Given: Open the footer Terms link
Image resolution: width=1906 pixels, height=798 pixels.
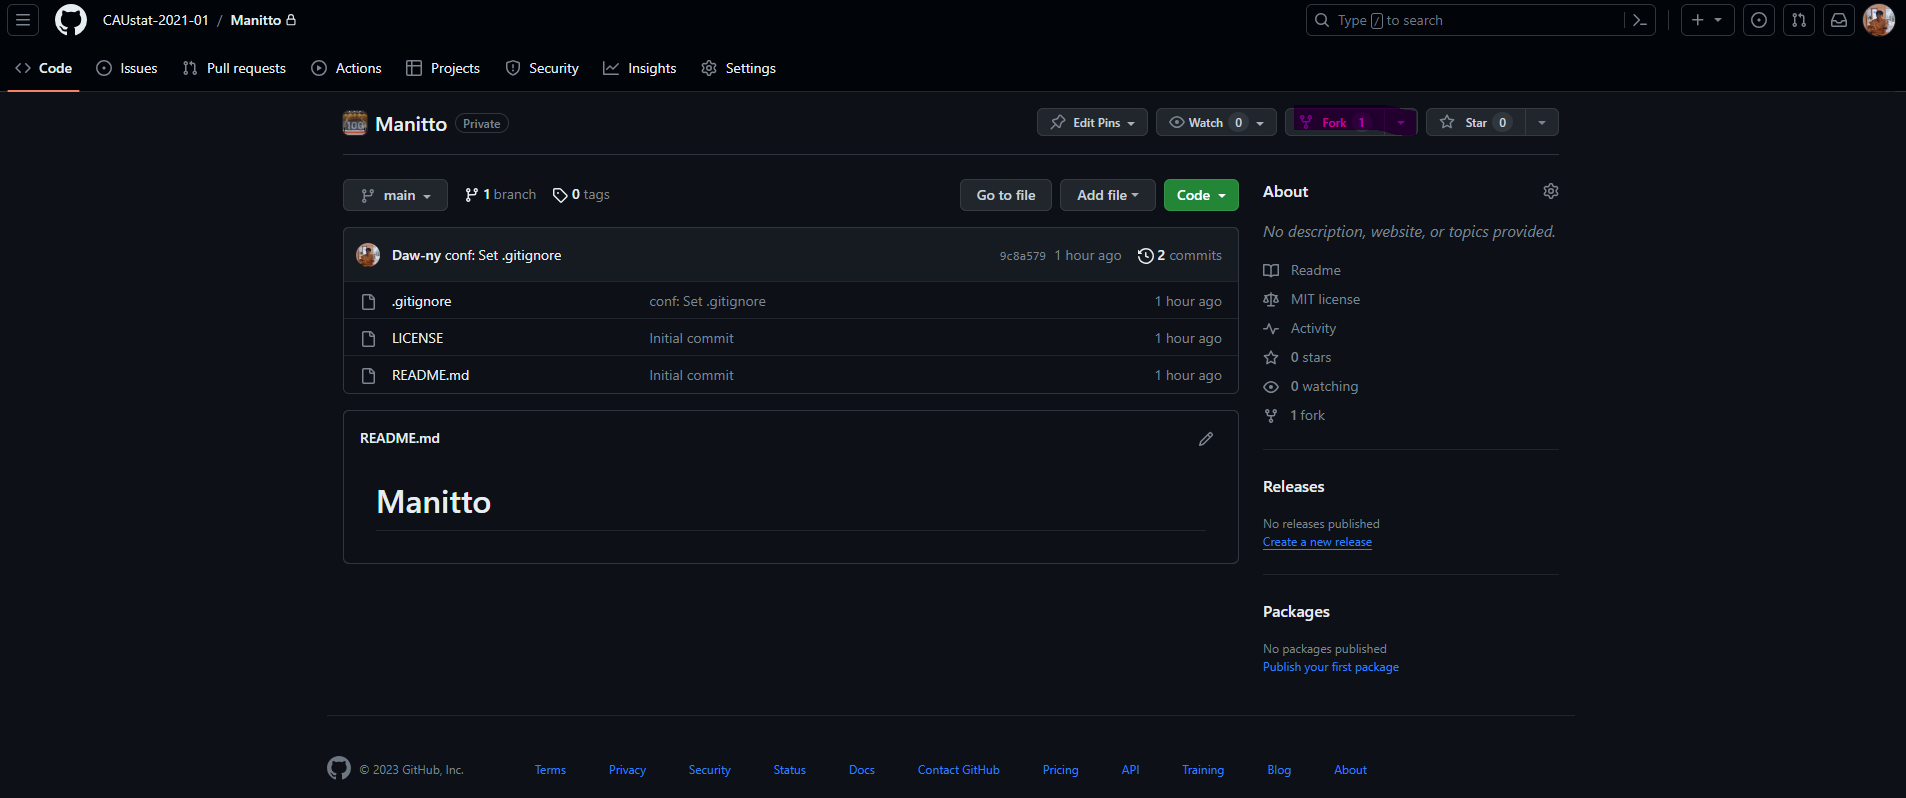Looking at the screenshot, I should [550, 770].
